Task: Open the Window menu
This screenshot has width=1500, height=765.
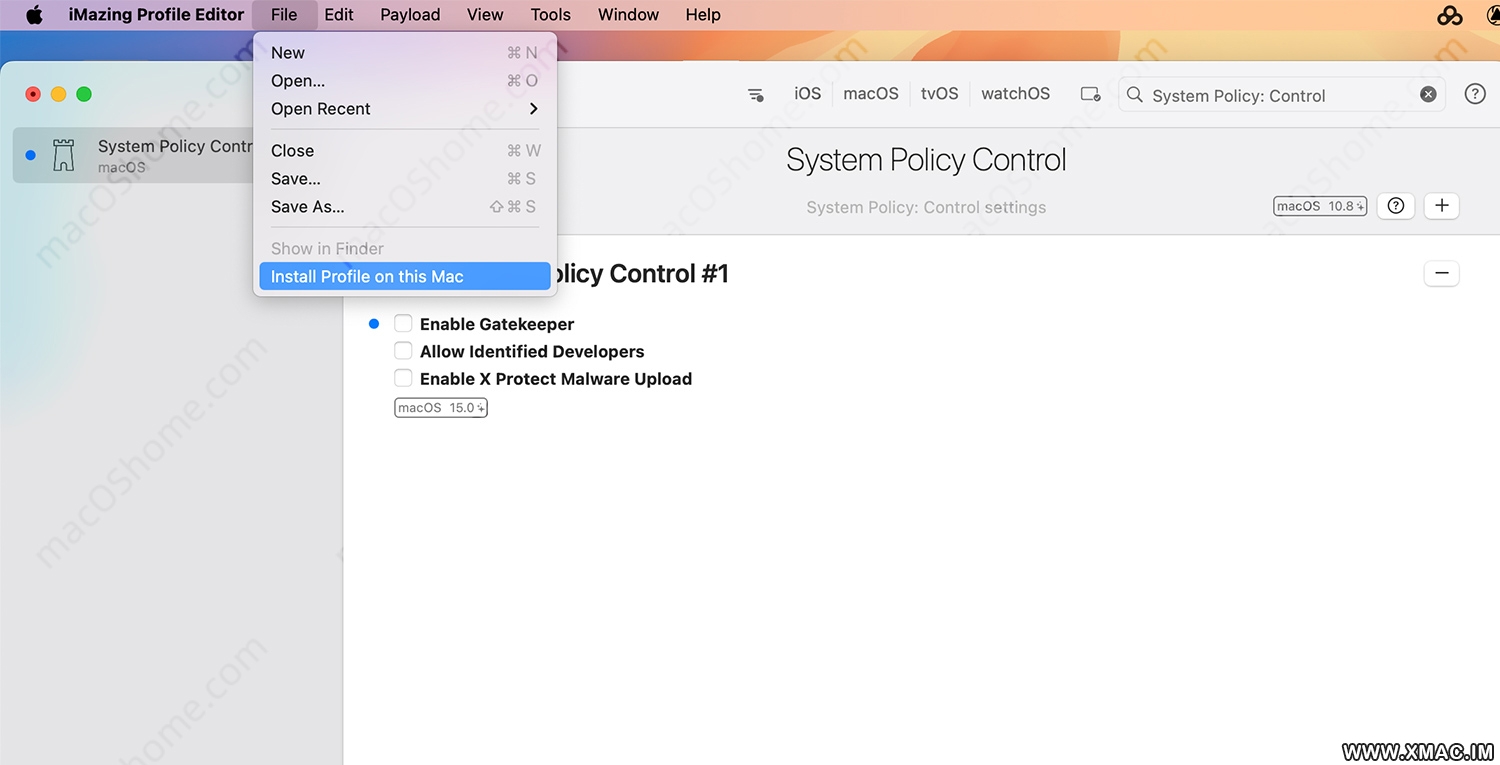Action: point(628,15)
